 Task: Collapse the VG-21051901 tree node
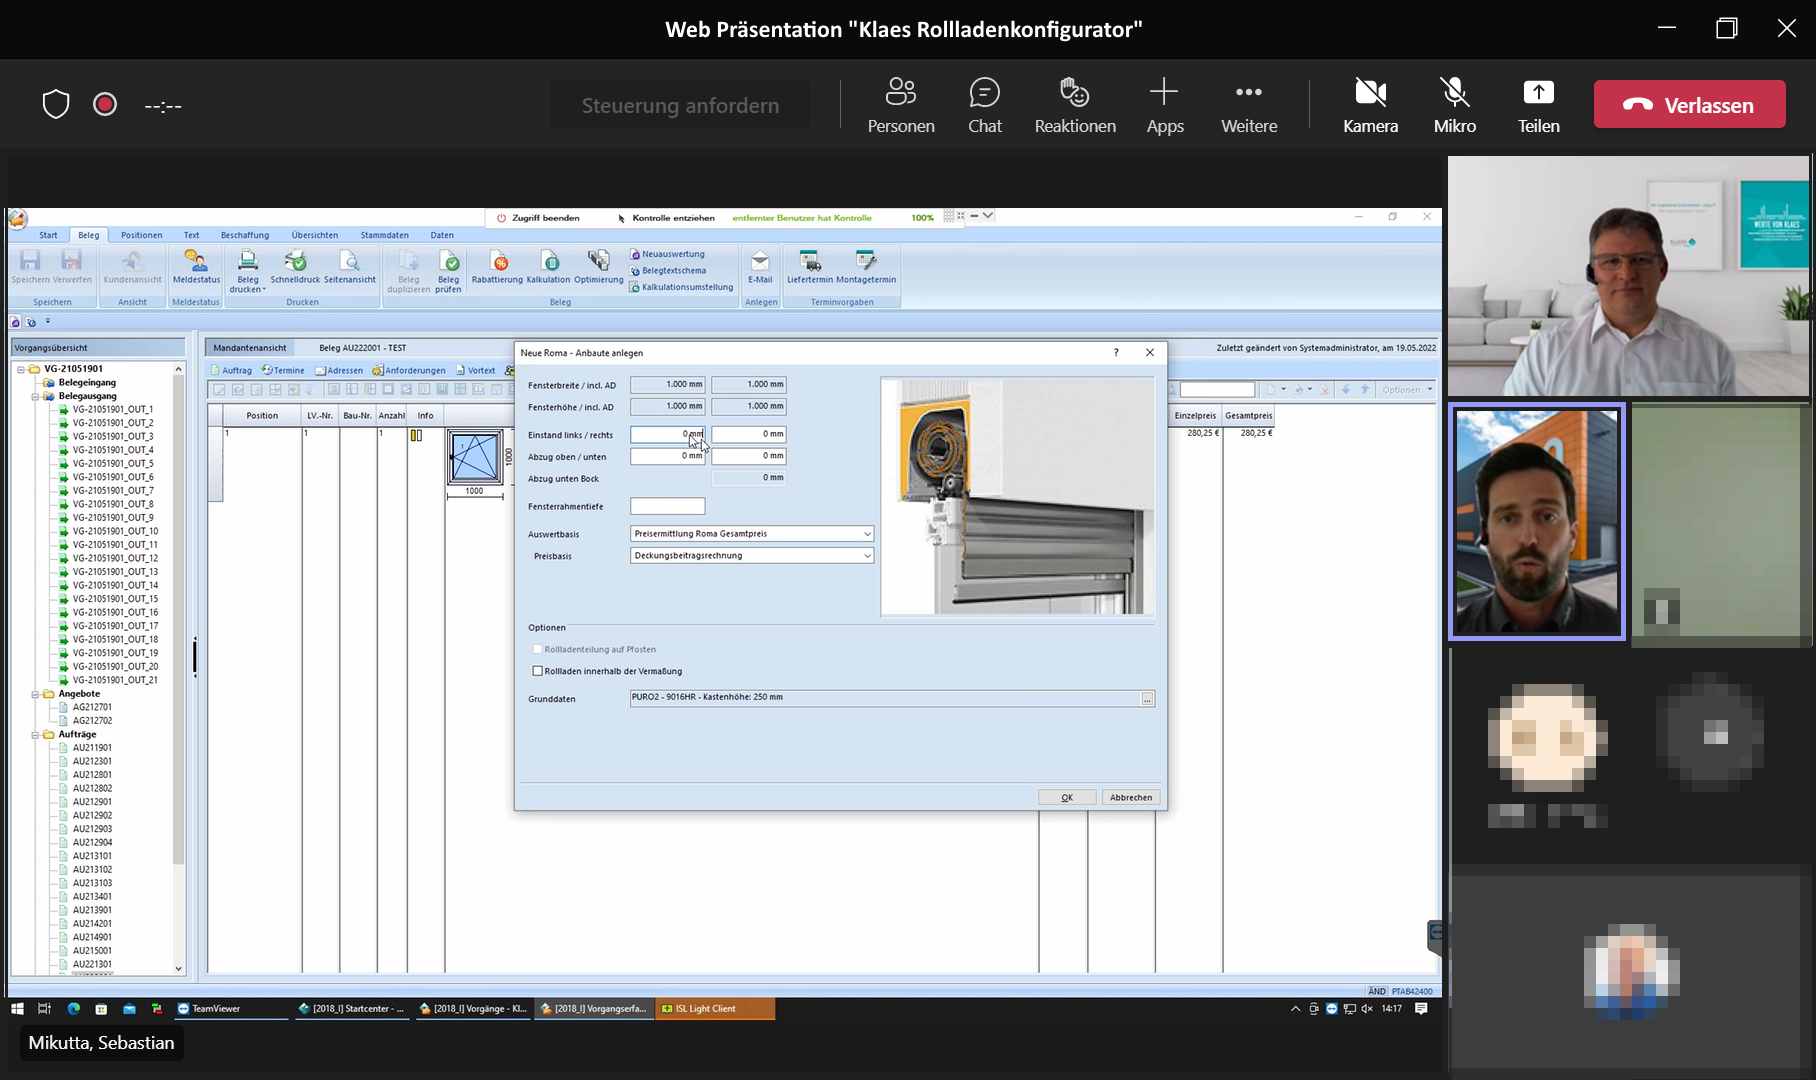pos(21,369)
